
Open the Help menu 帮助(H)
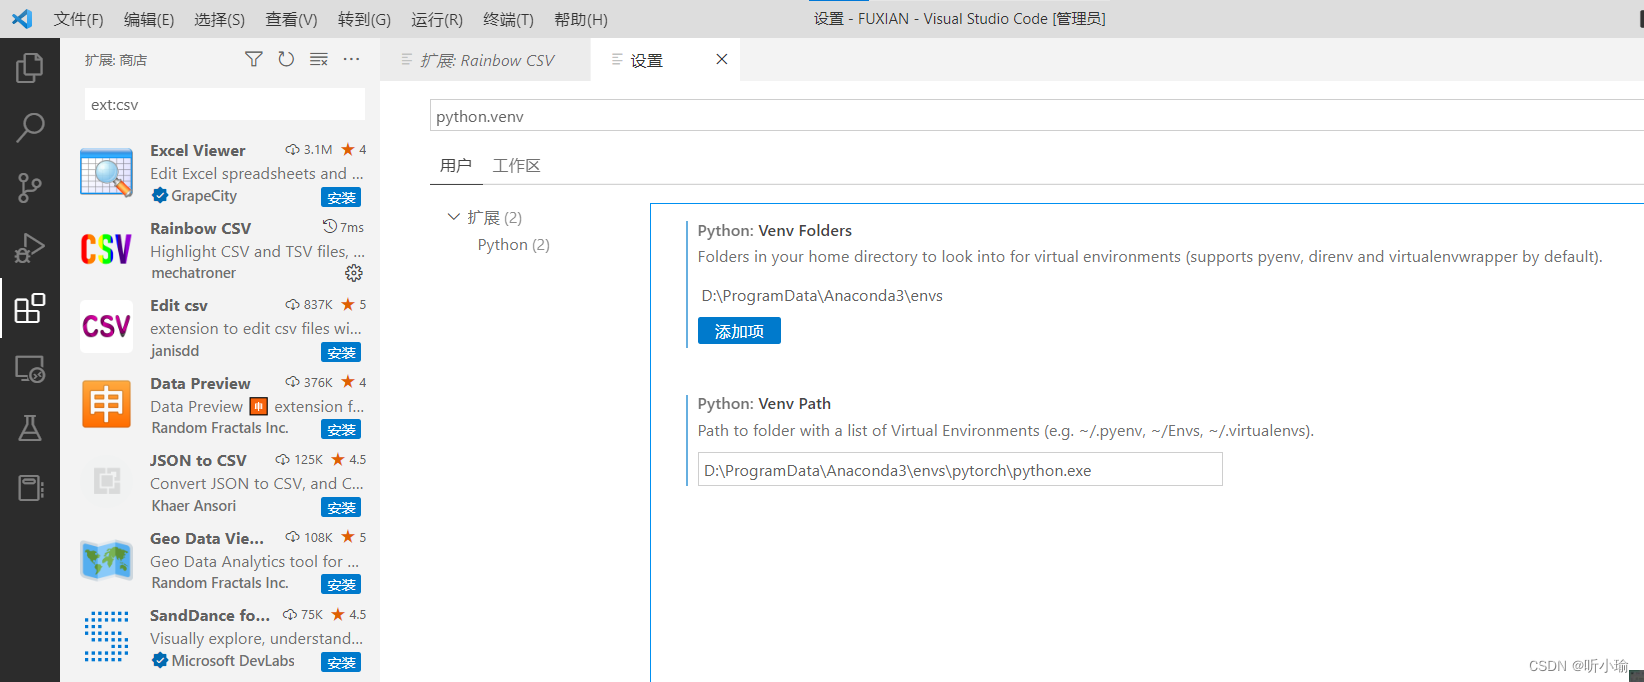pos(581,19)
